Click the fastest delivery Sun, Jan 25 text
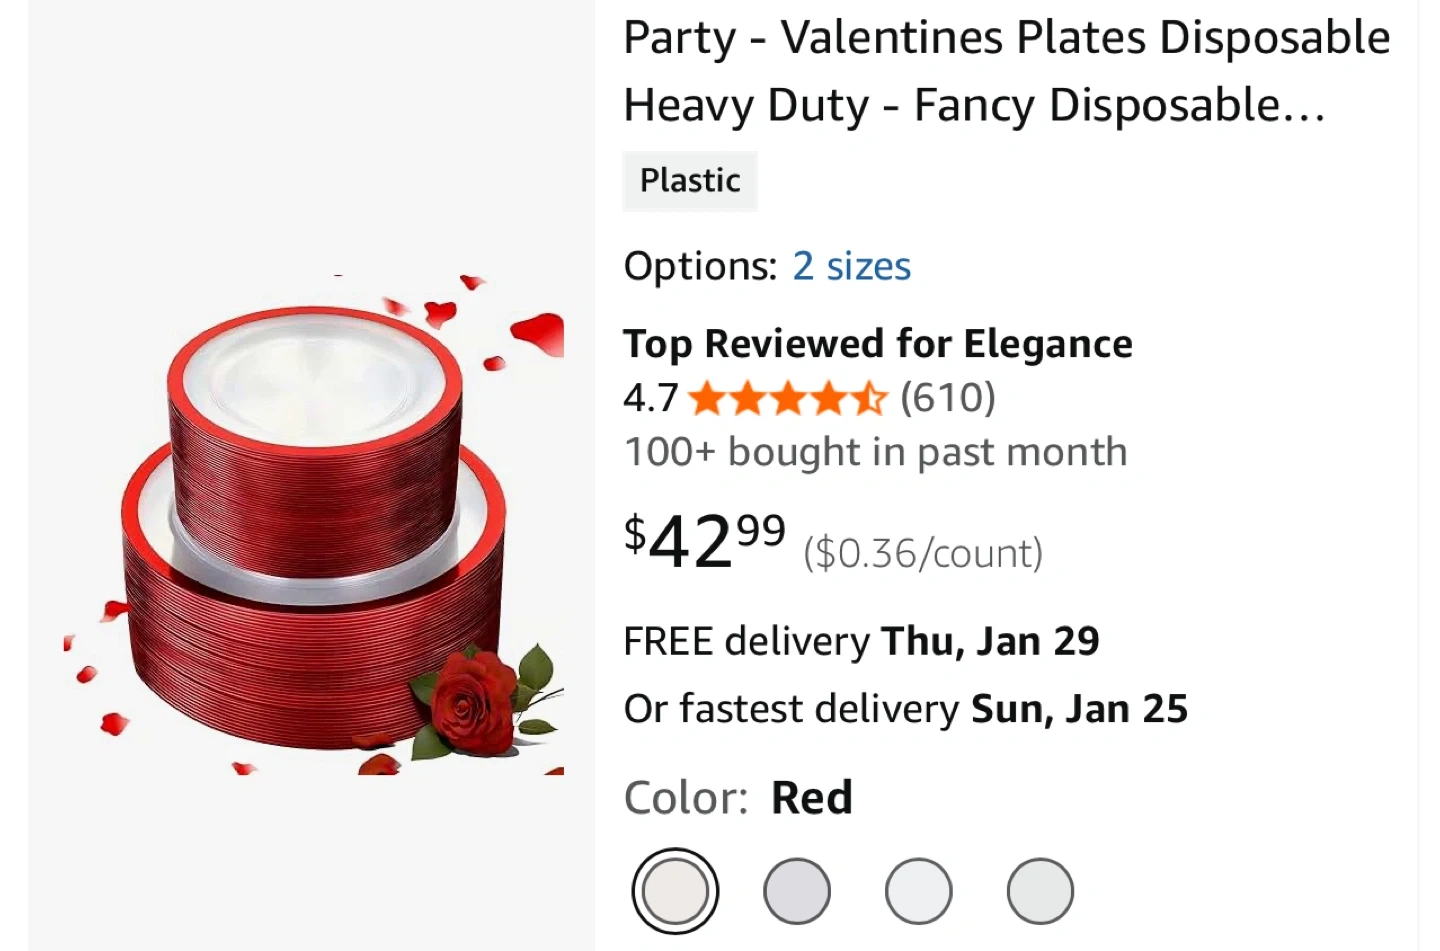Viewport: 1440px width, 951px height. tap(905, 709)
